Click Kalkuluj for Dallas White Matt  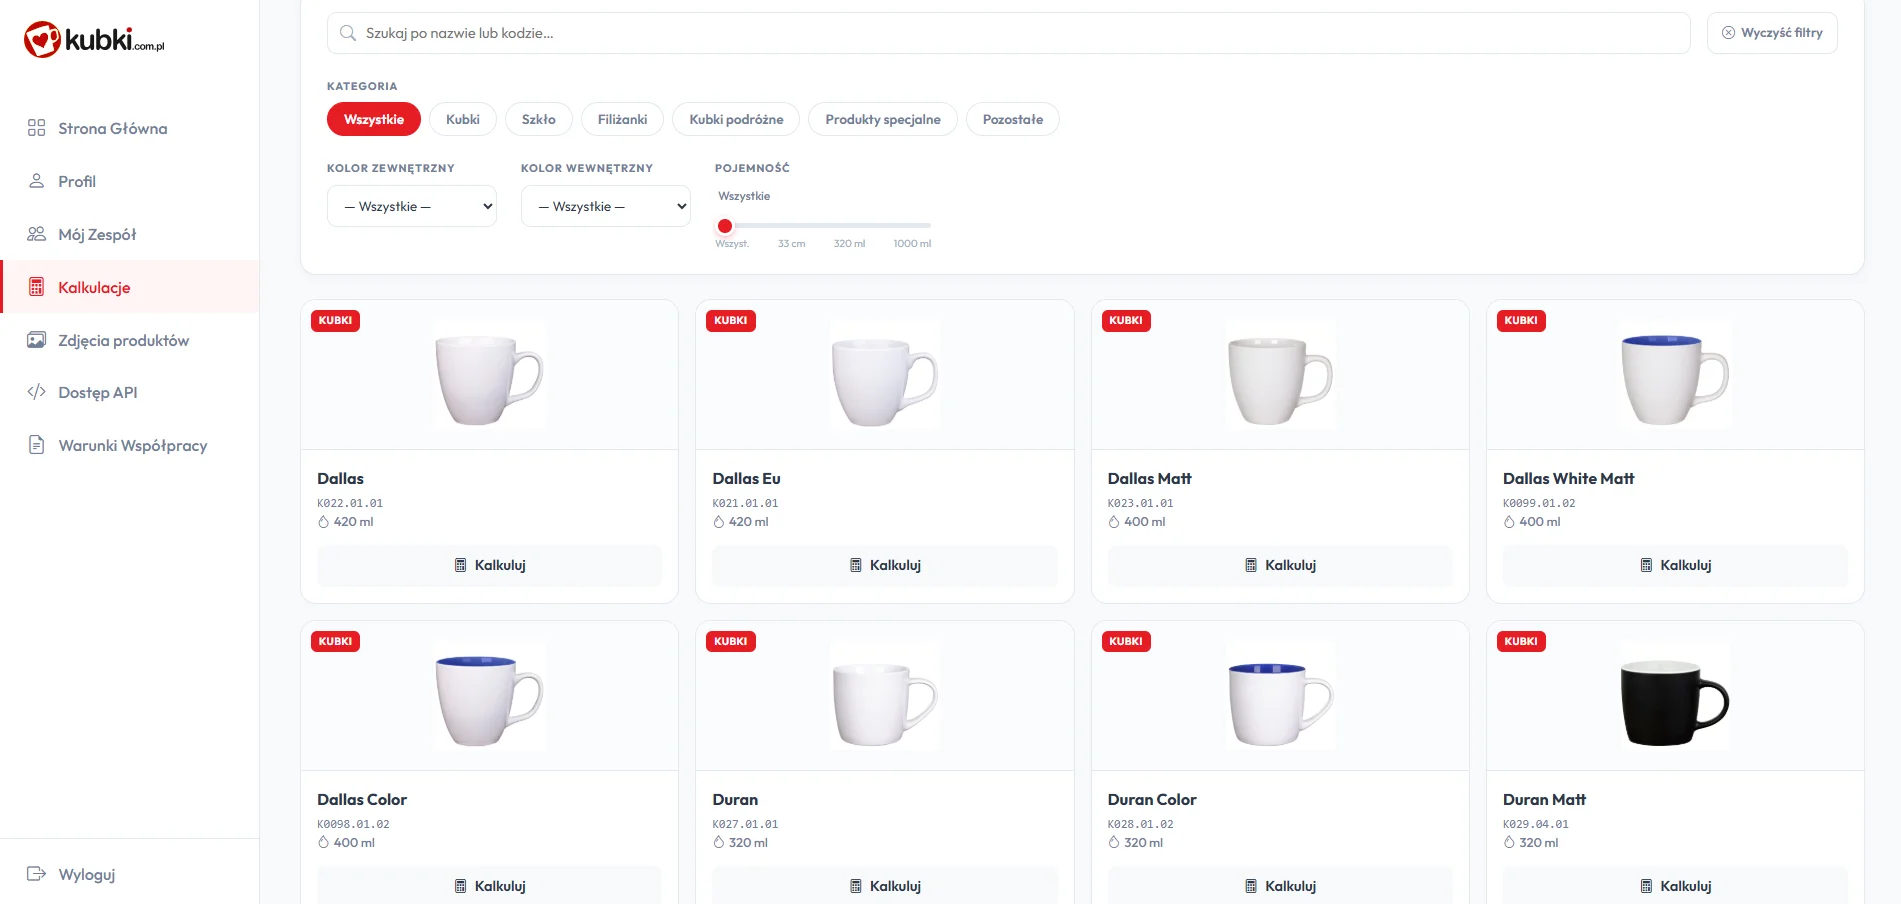point(1675,565)
